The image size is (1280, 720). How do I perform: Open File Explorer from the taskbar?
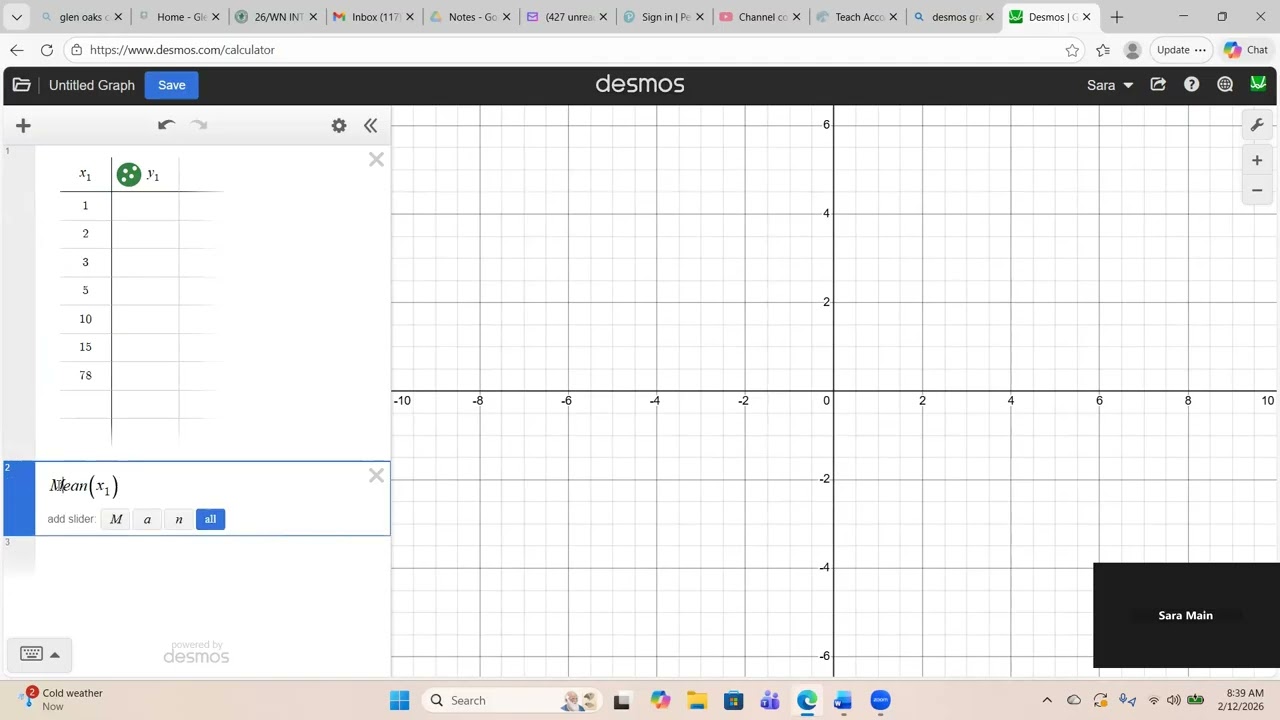point(697,700)
